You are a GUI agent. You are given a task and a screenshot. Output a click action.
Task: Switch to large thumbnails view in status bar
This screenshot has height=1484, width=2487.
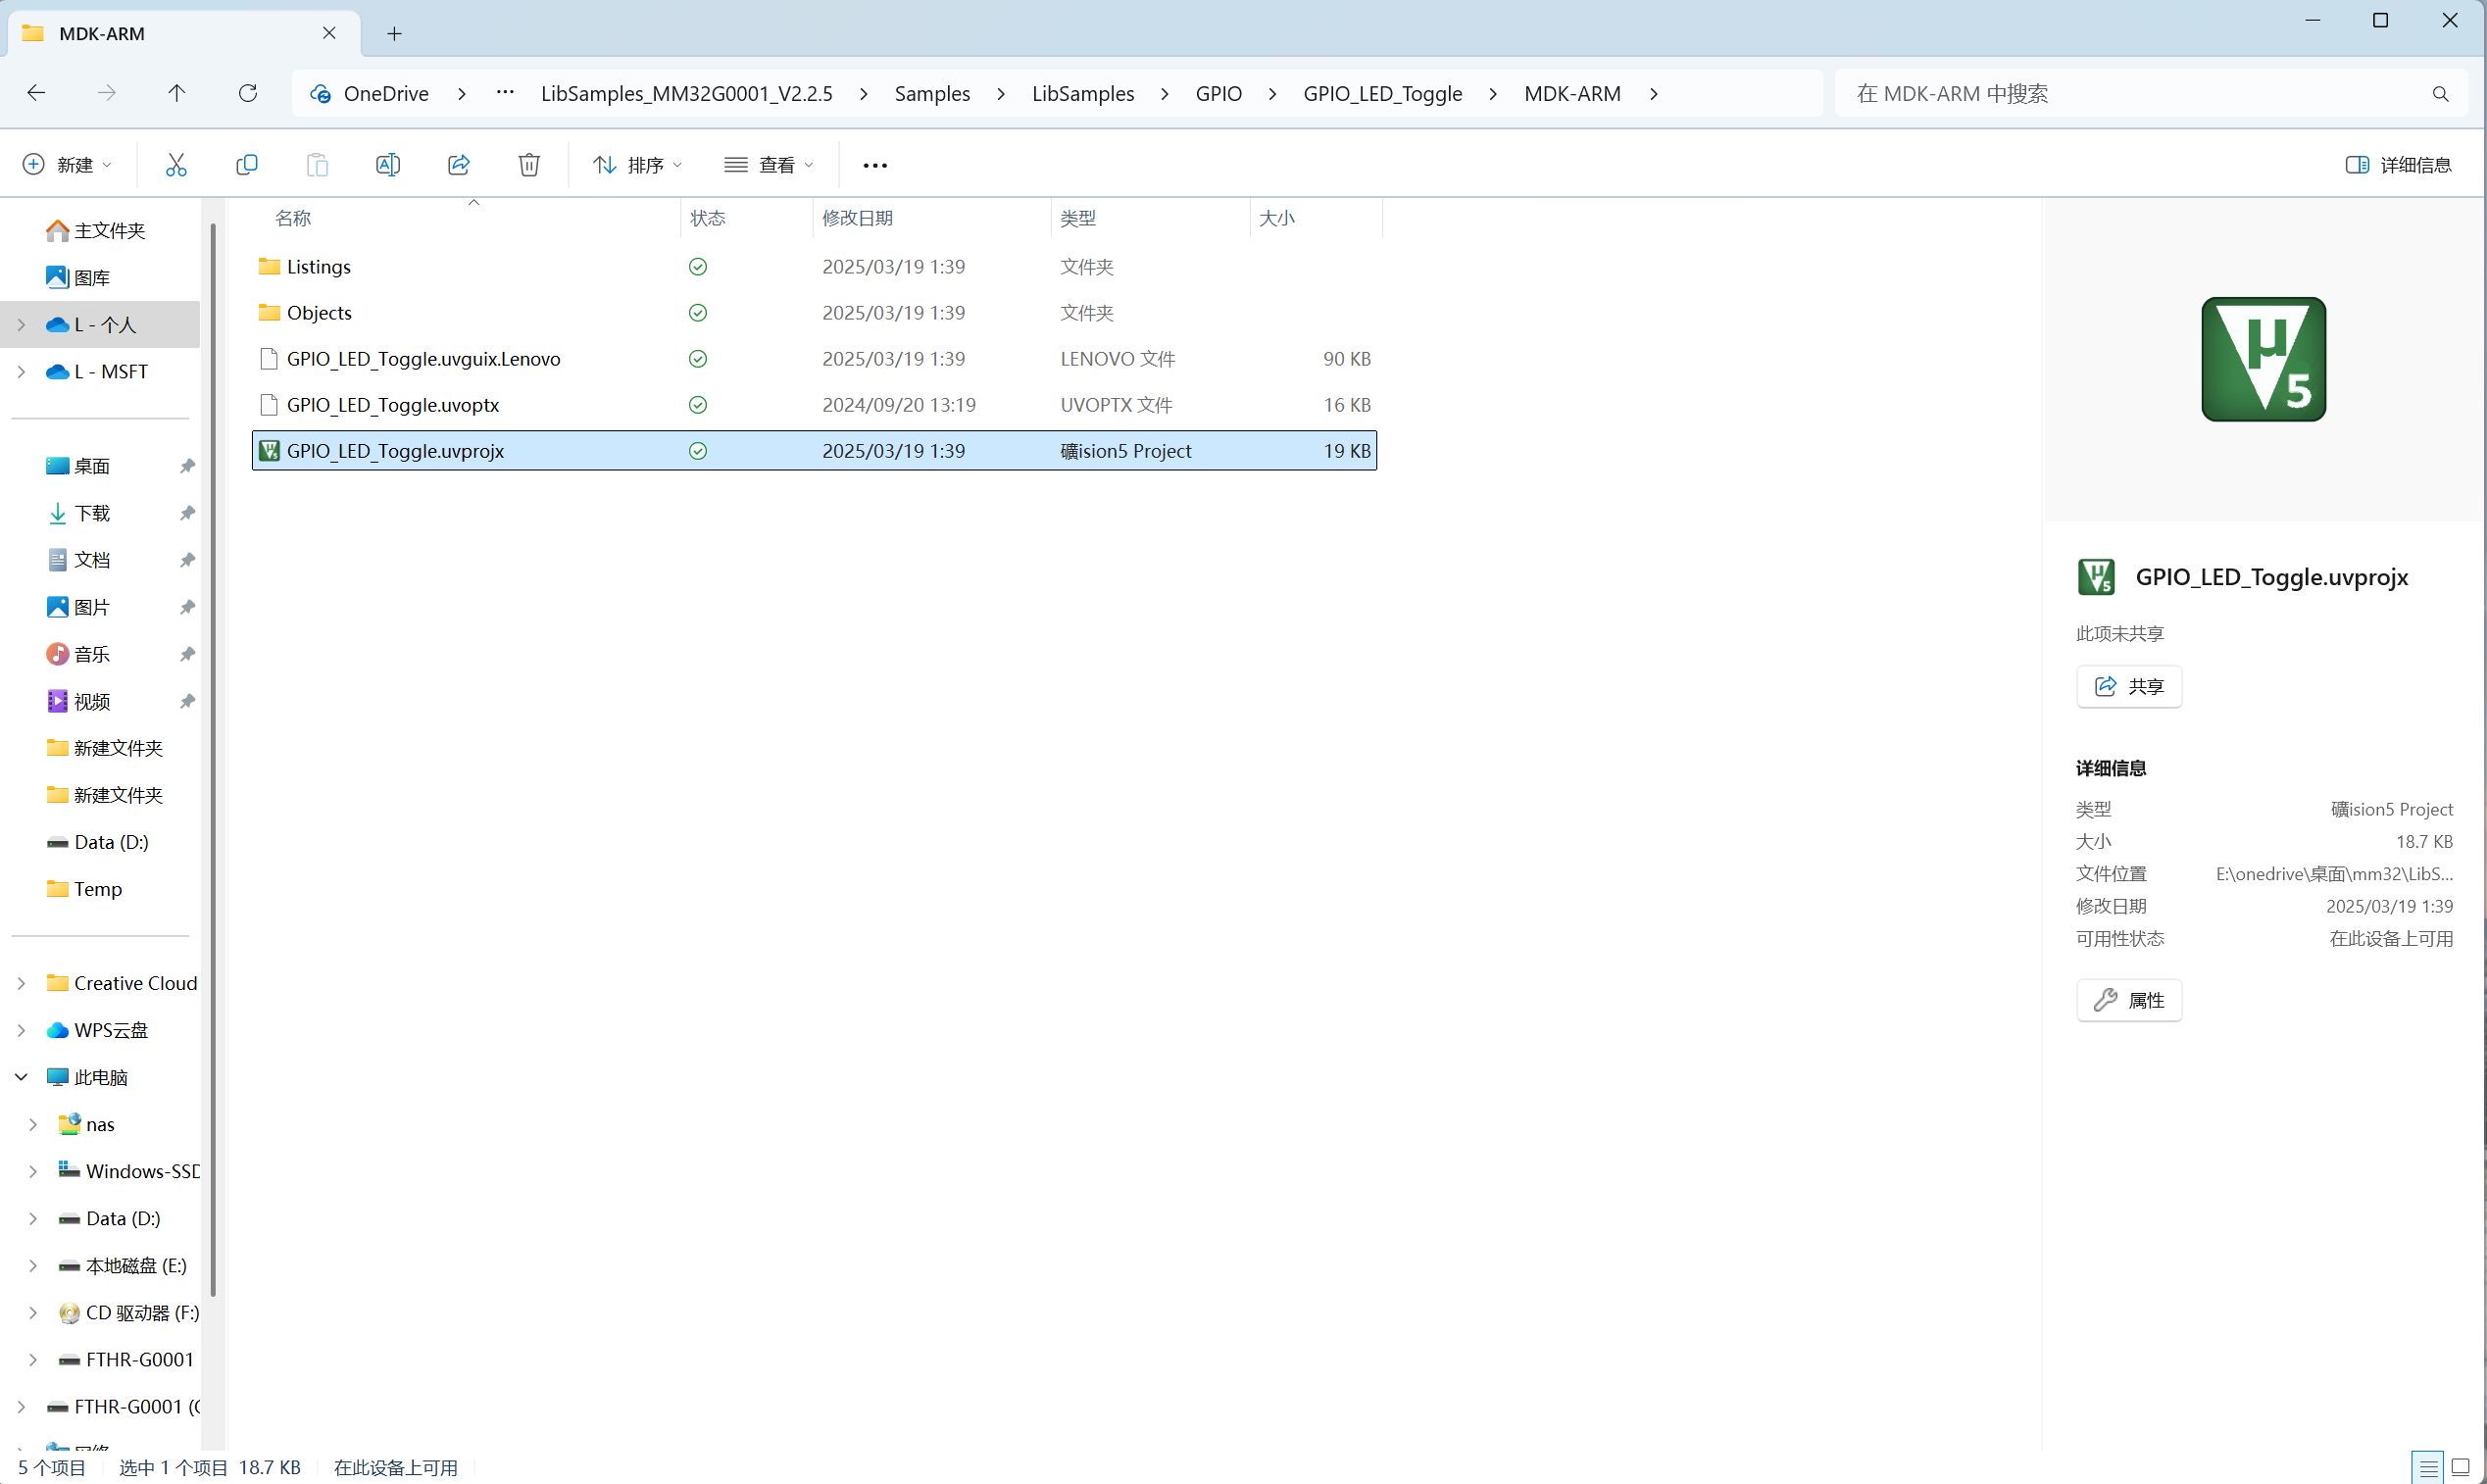click(x=2461, y=1467)
